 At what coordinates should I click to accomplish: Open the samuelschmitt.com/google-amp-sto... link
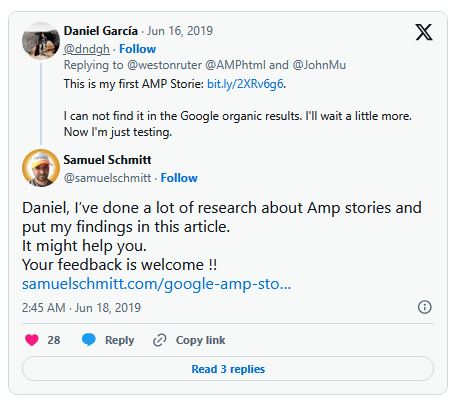(156, 284)
